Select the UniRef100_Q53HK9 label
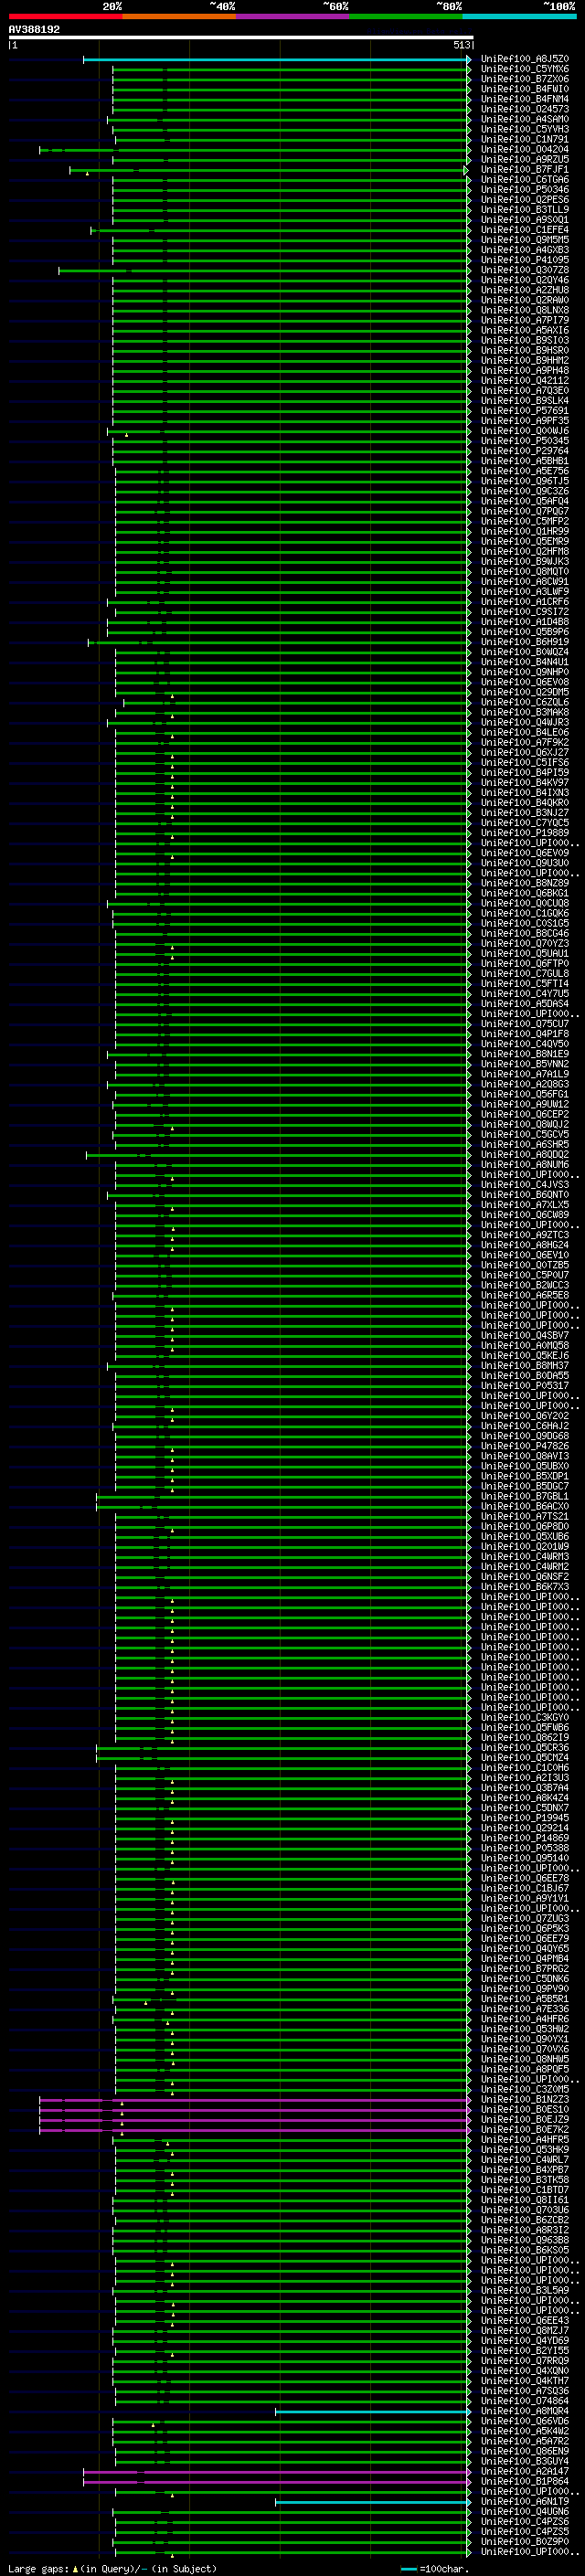The width and height of the screenshot is (585, 2576). point(525,2150)
